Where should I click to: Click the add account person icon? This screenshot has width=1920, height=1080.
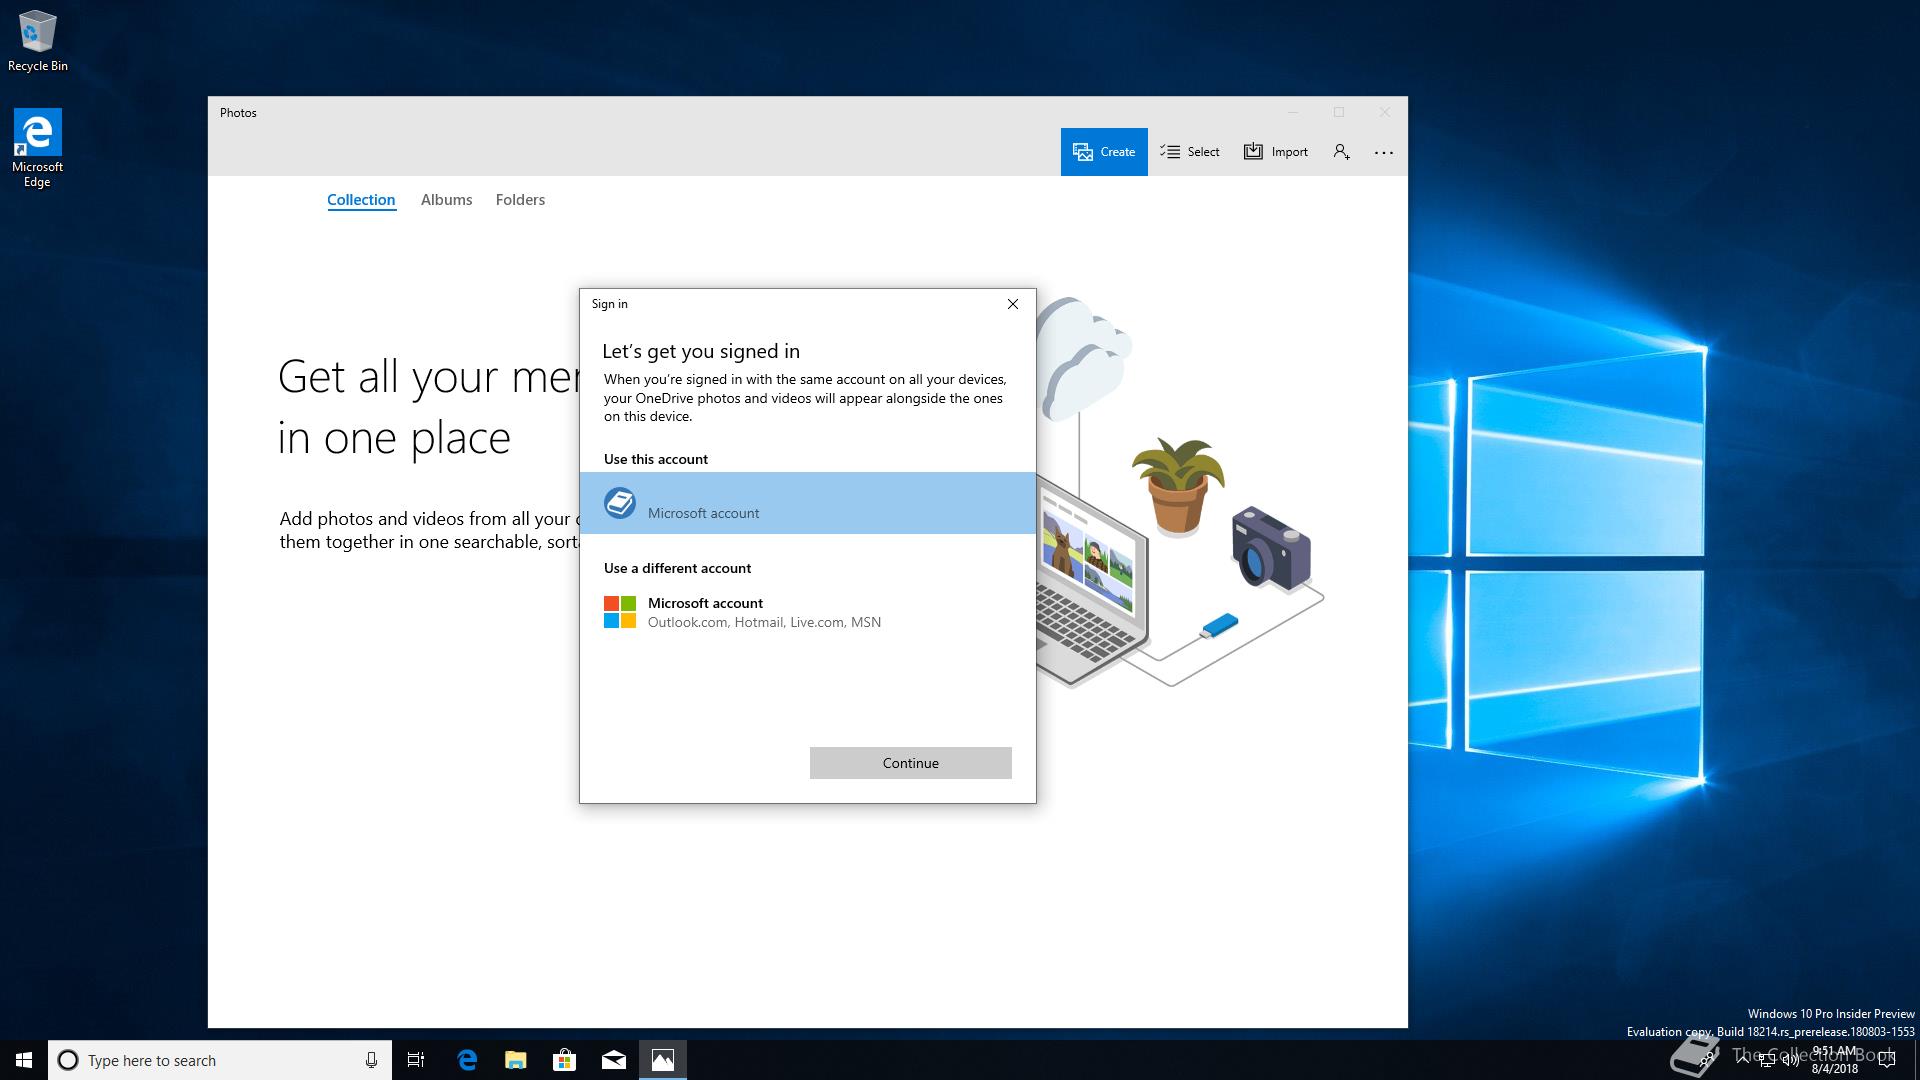click(x=1341, y=152)
